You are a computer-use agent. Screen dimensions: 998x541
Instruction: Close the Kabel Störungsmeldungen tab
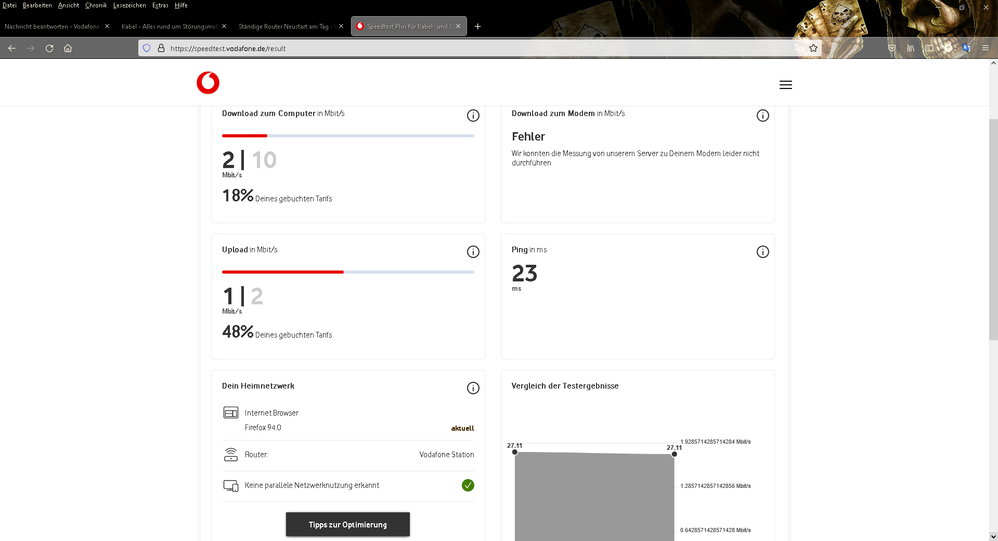click(224, 26)
